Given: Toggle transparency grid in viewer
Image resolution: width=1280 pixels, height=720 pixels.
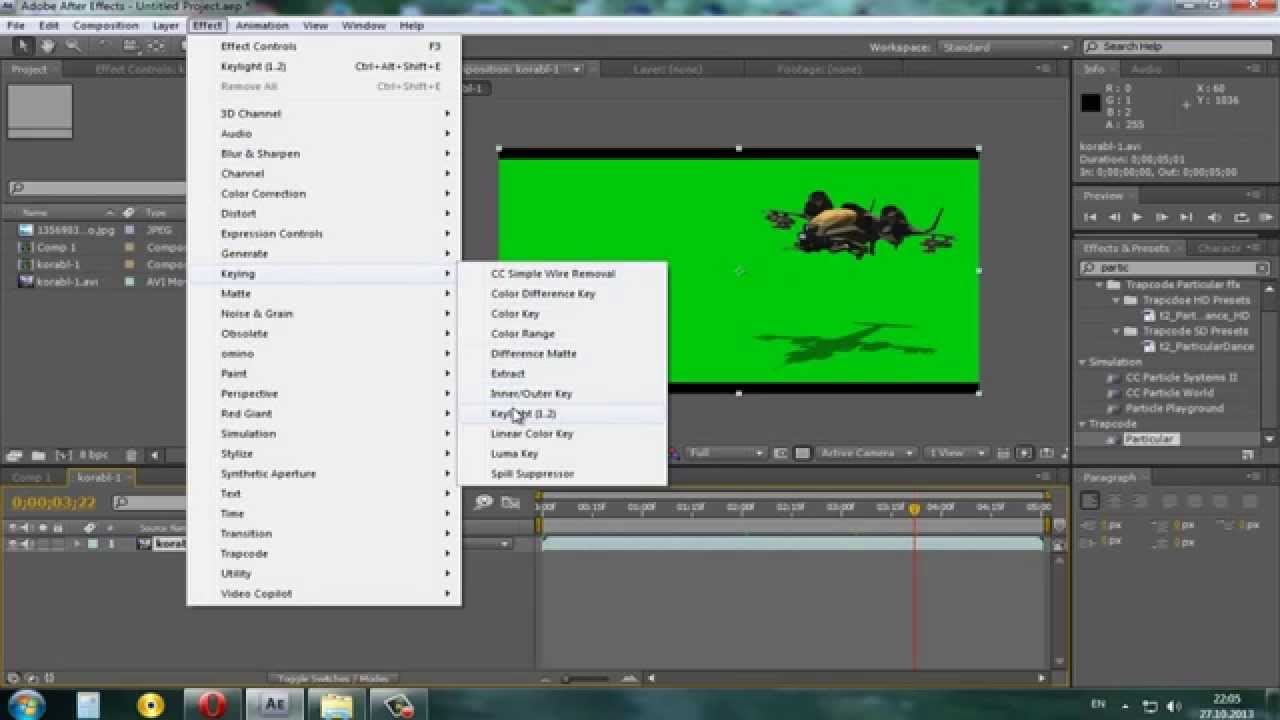Looking at the screenshot, I should [802, 453].
